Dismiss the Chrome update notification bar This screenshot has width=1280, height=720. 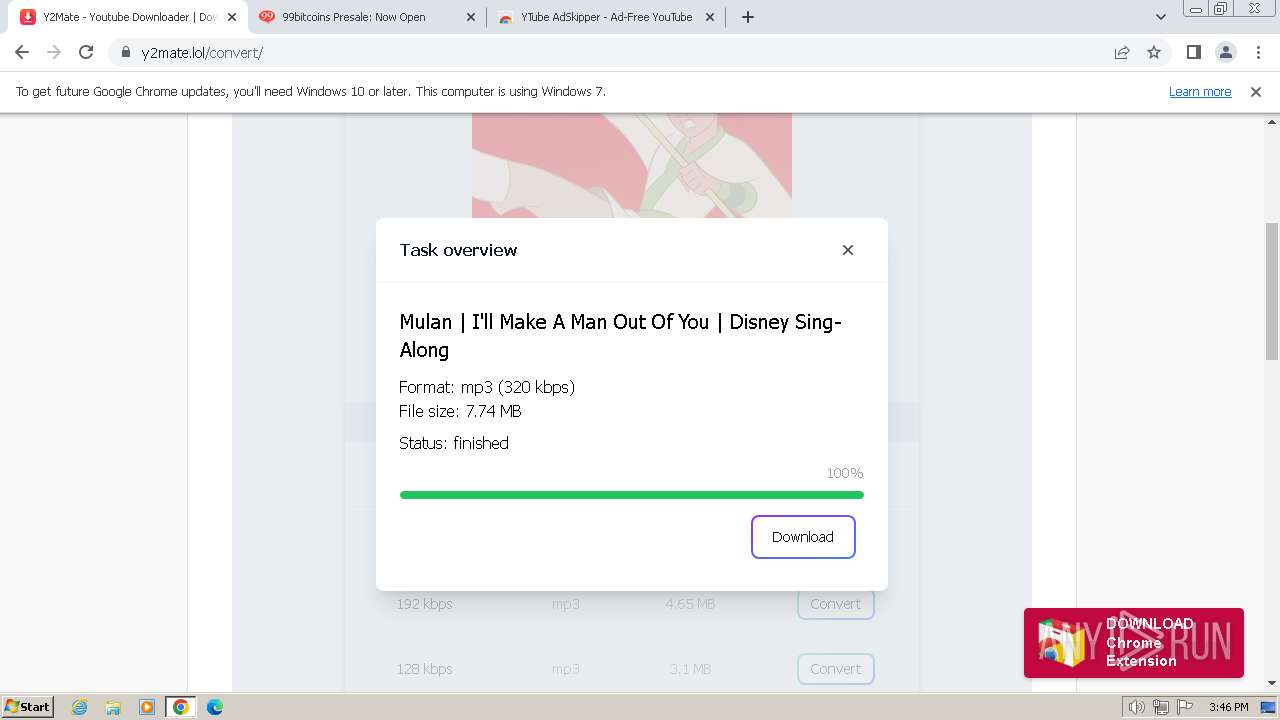(1256, 91)
